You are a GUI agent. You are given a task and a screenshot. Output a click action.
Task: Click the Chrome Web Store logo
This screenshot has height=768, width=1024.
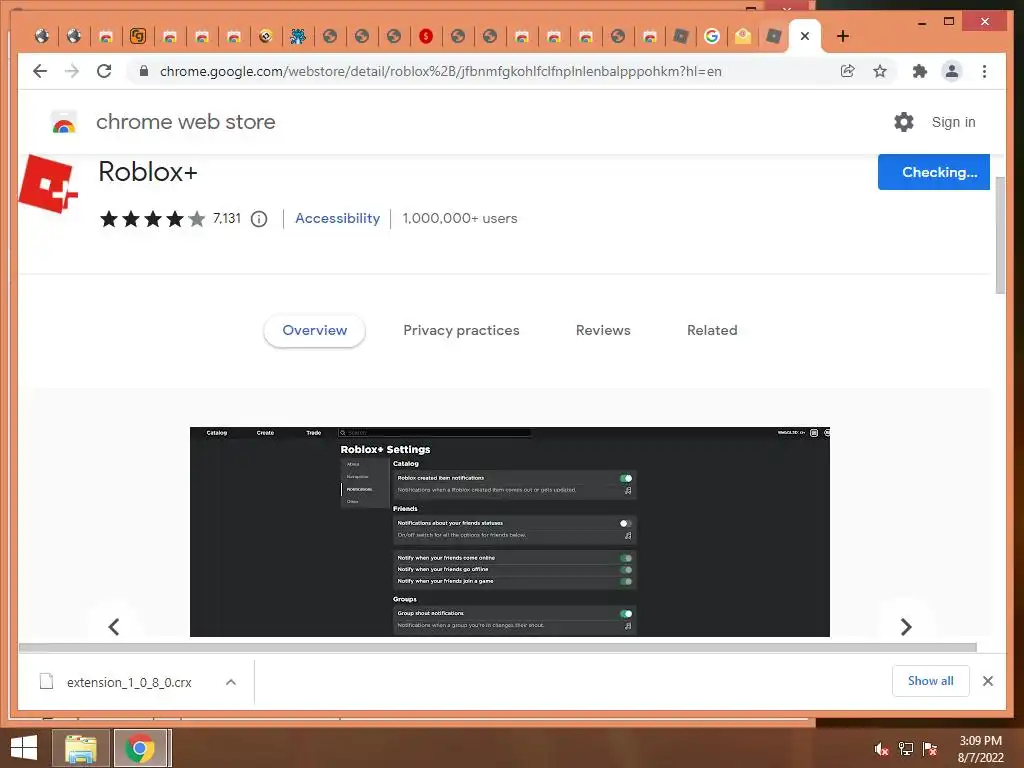tap(64, 122)
